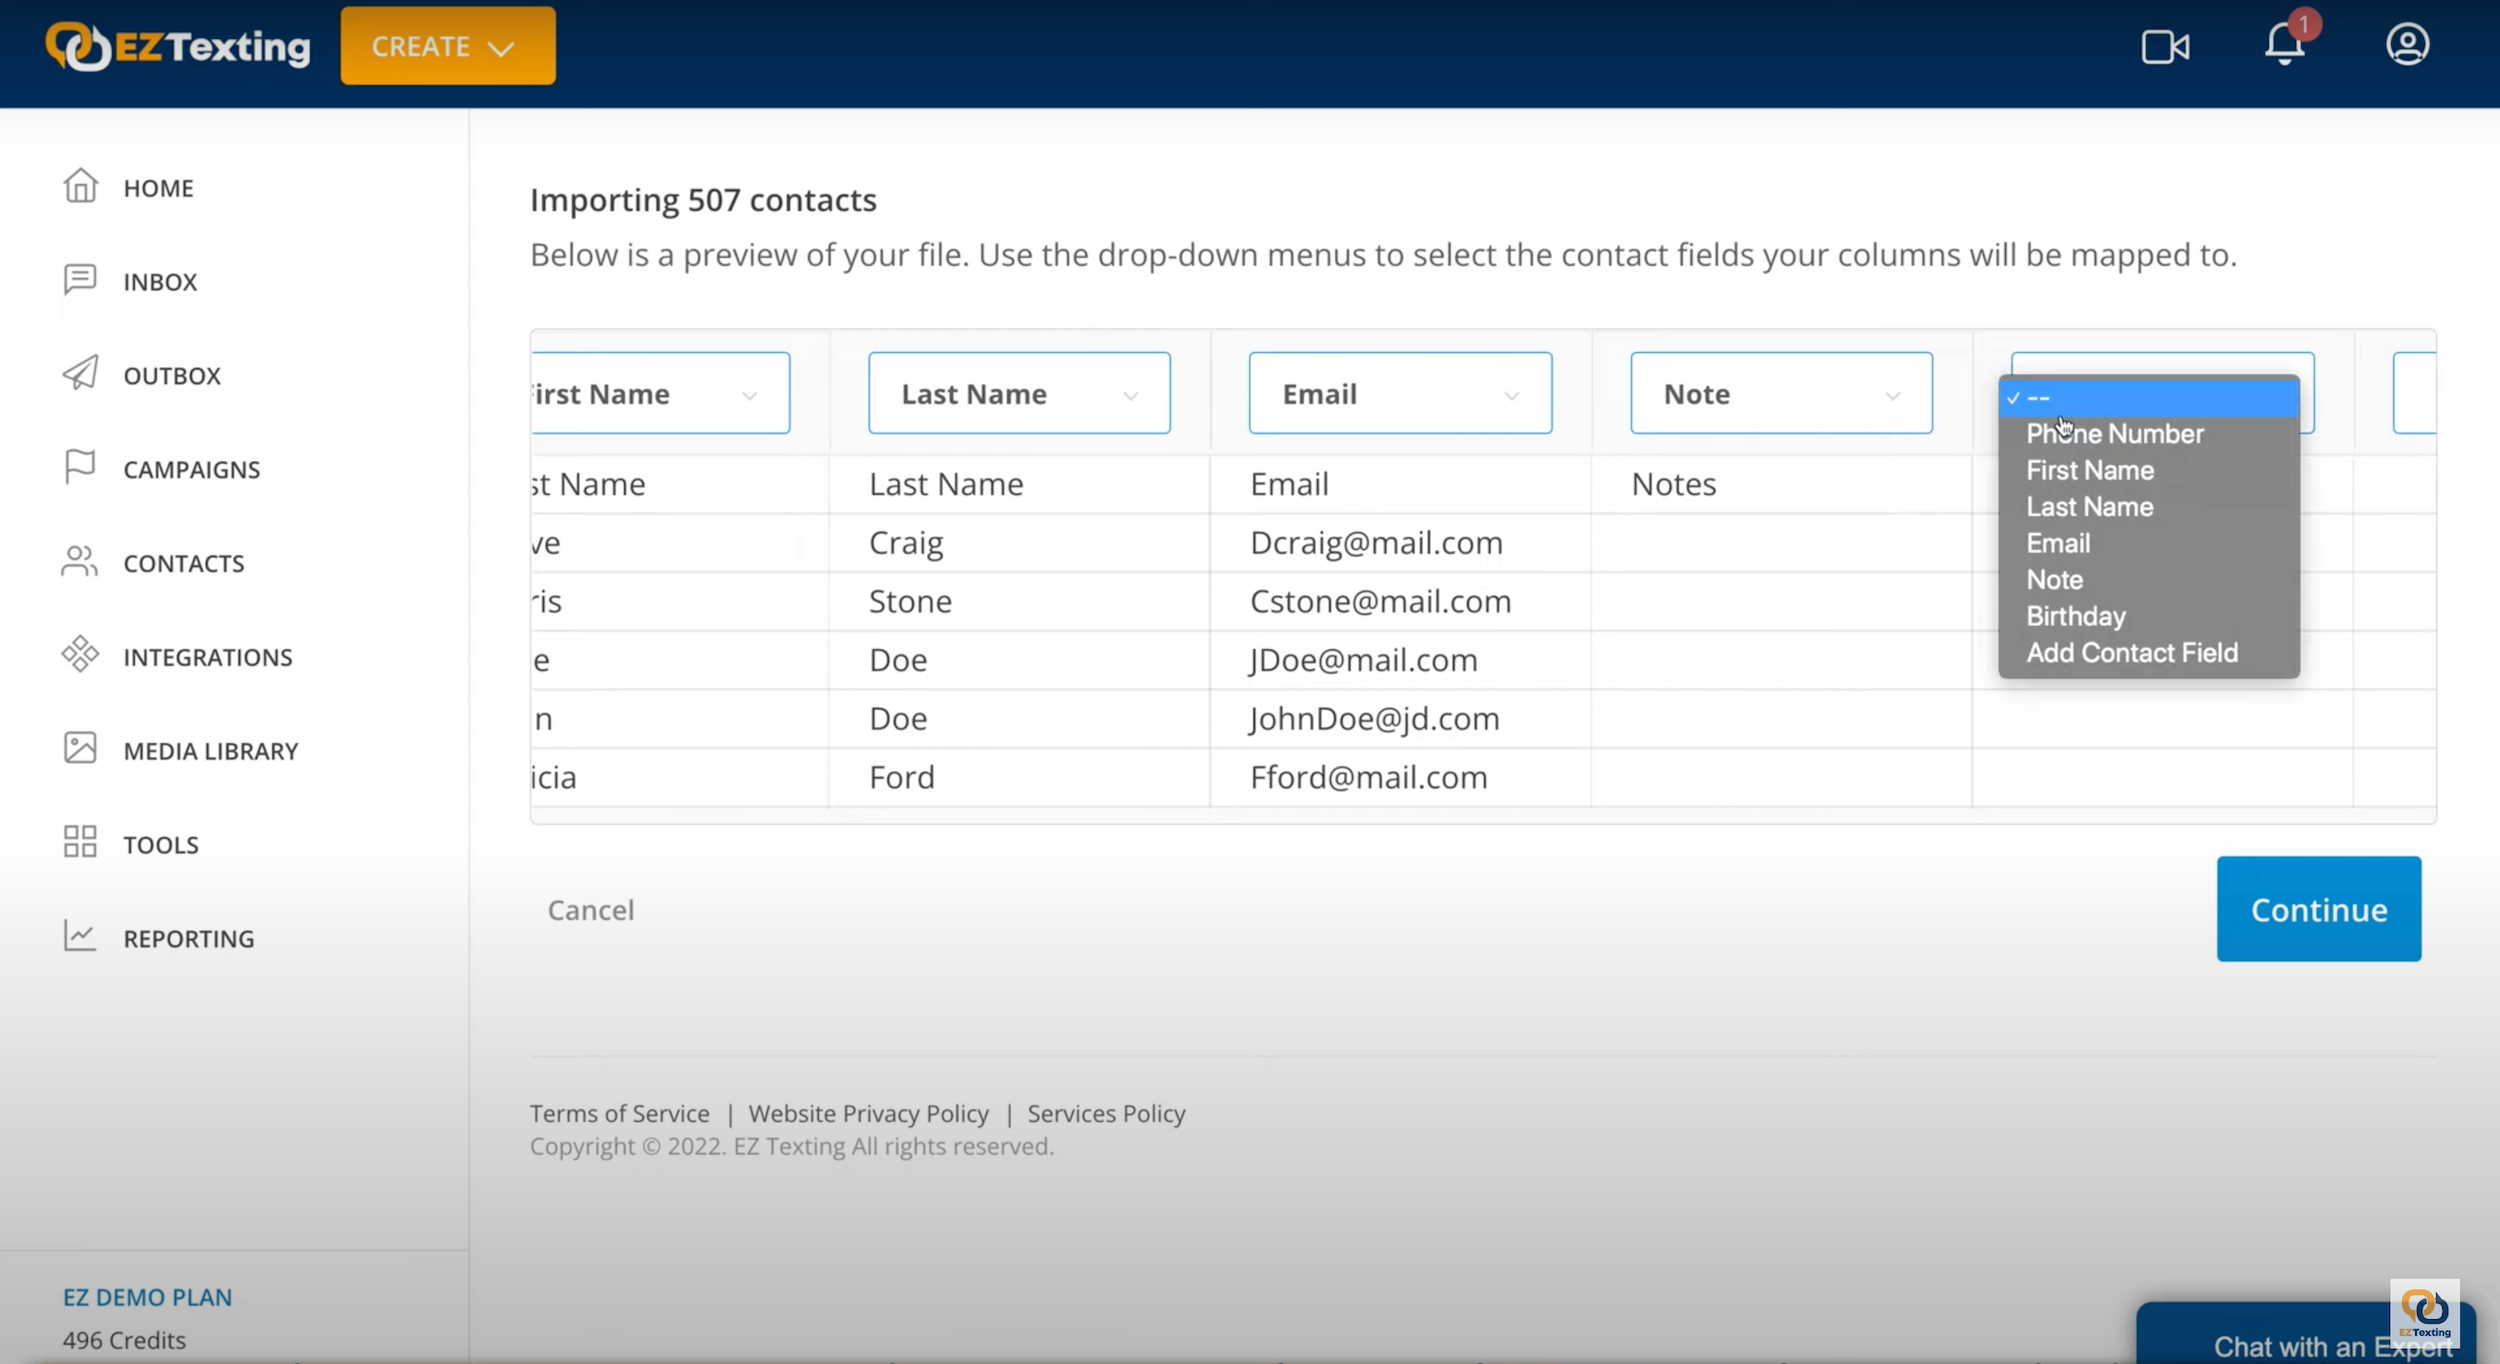Screen dimensions: 2500x1364
Task: Toggle the Note column mapping
Action: pos(1781,391)
